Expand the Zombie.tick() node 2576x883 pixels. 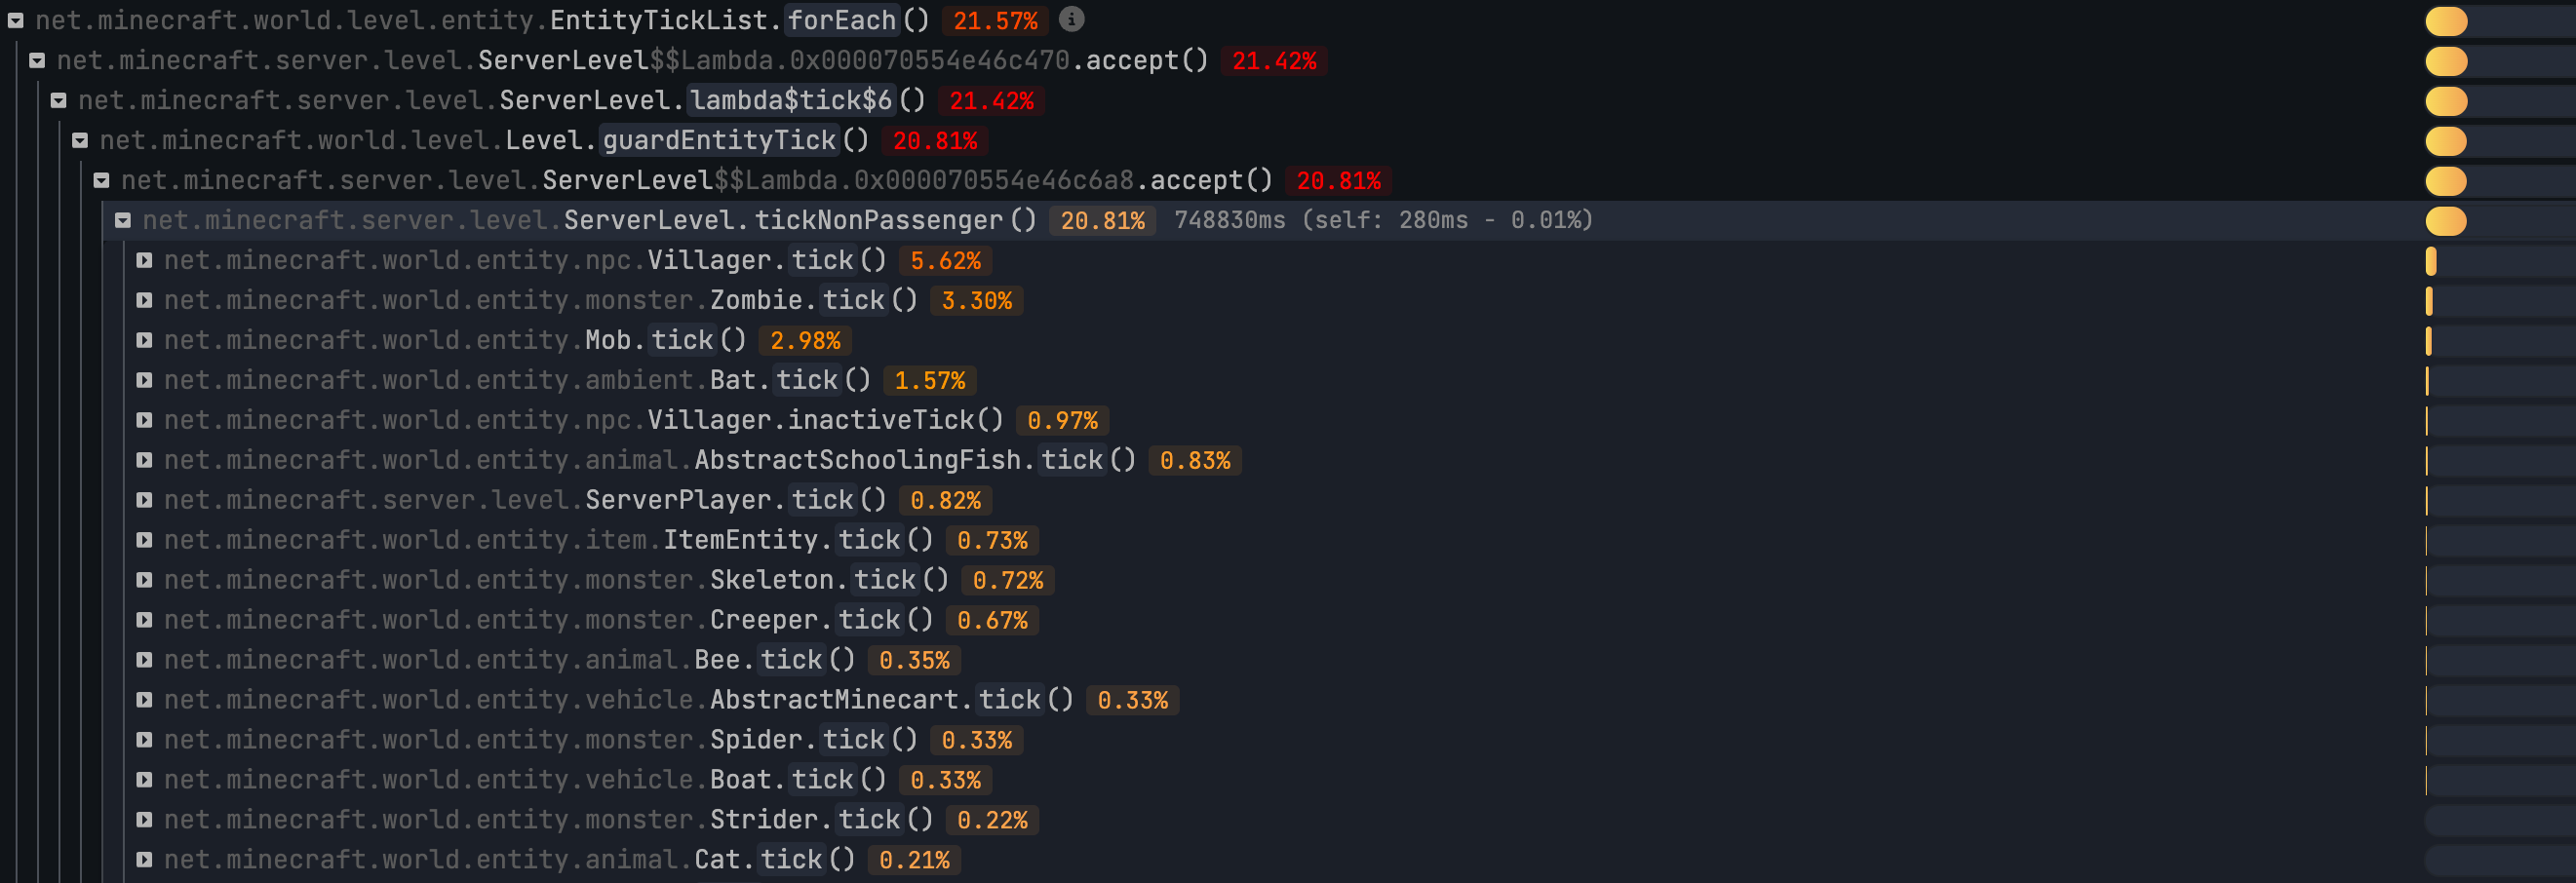coord(144,301)
